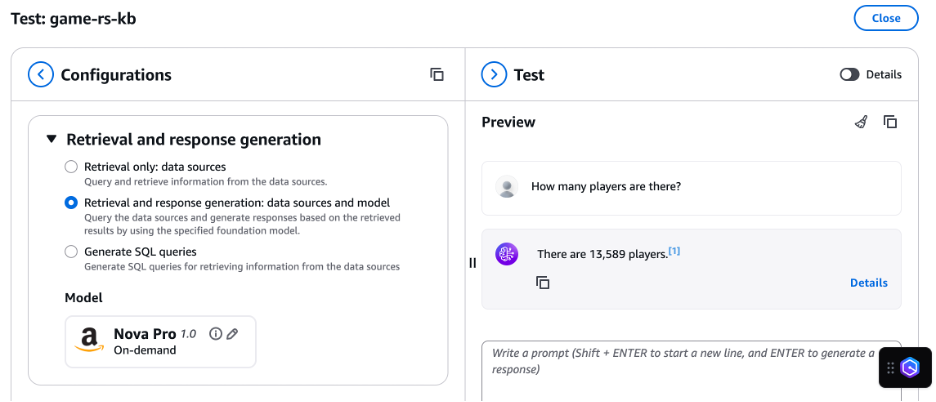936x402 pixels.
Task: Open the Details link in the response
Action: coord(869,283)
